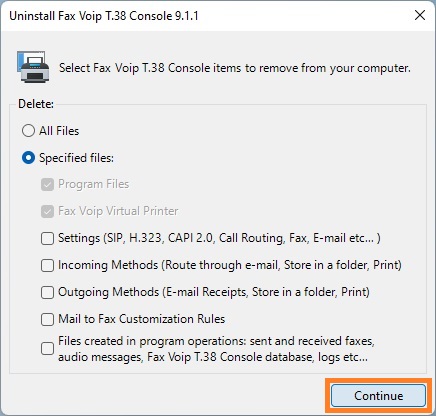436x416 pixels.
Task: Check the Outgoing Methods checkbox box
Action: [x=47, y=292]
